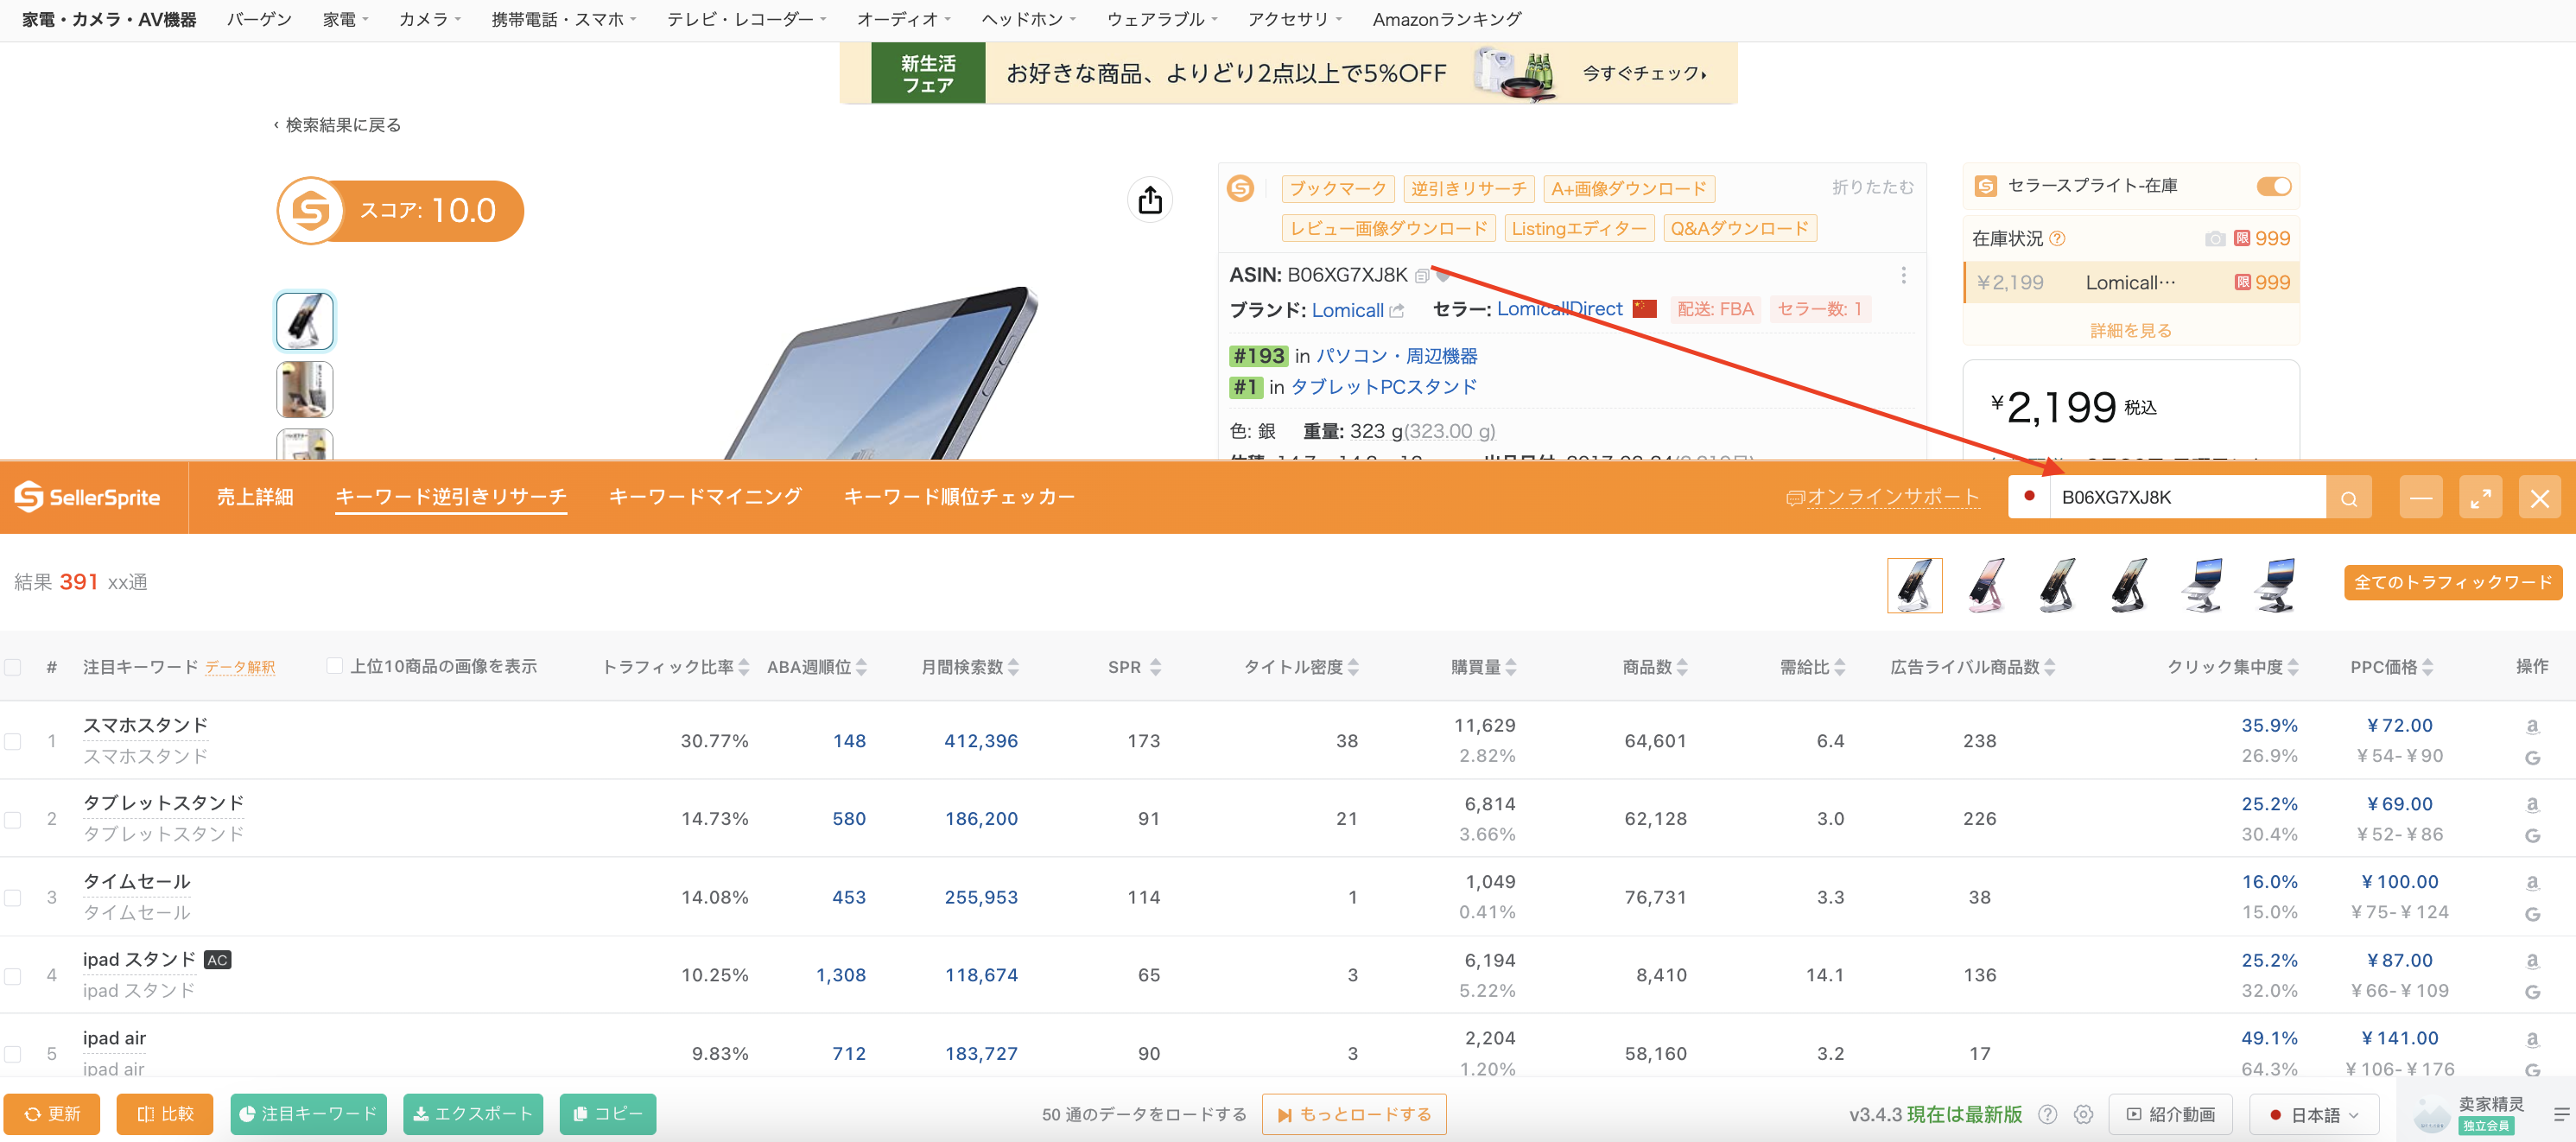This screenshot has height=1142, width=2576.
Task: Switch to キーワード逆引きリサーチ tab
Action: click(x=451, y=497)
